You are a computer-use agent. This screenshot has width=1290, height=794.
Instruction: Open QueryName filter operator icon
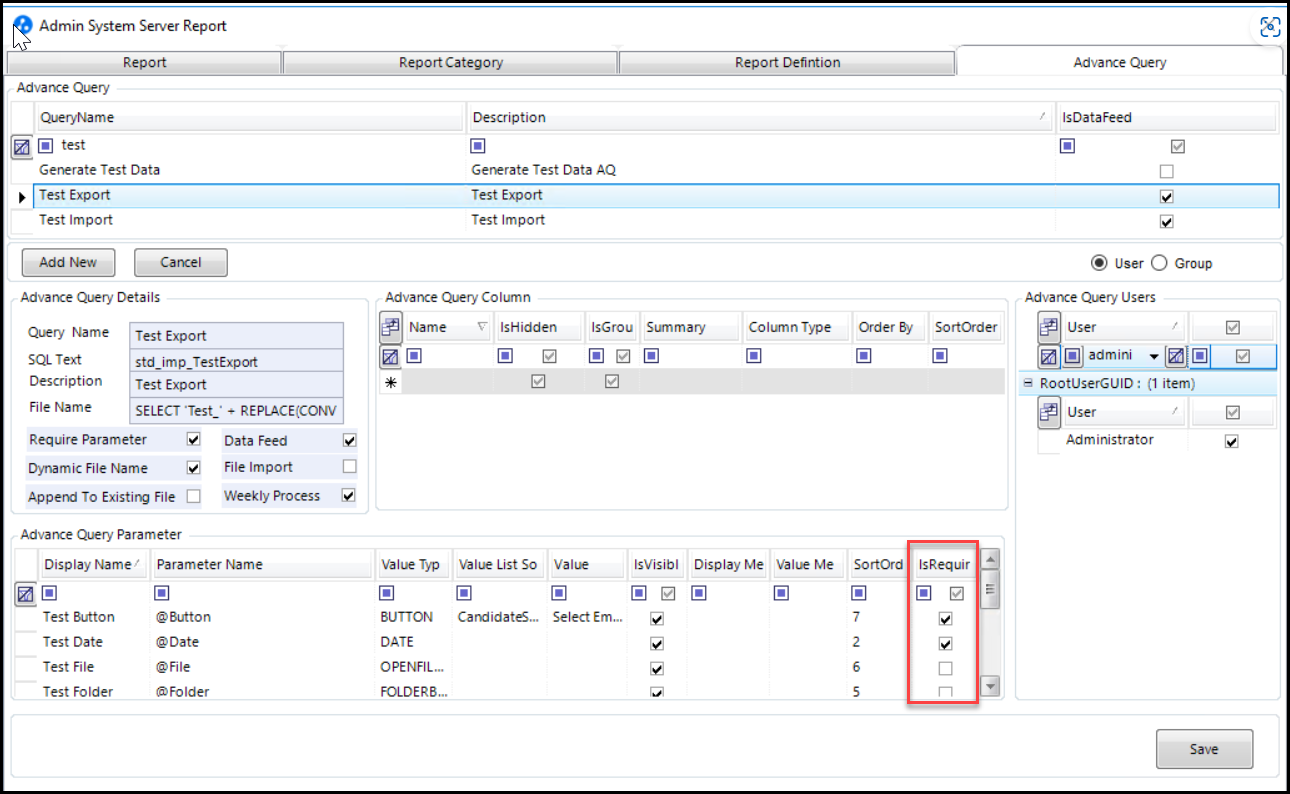click(x=46, y=146)
